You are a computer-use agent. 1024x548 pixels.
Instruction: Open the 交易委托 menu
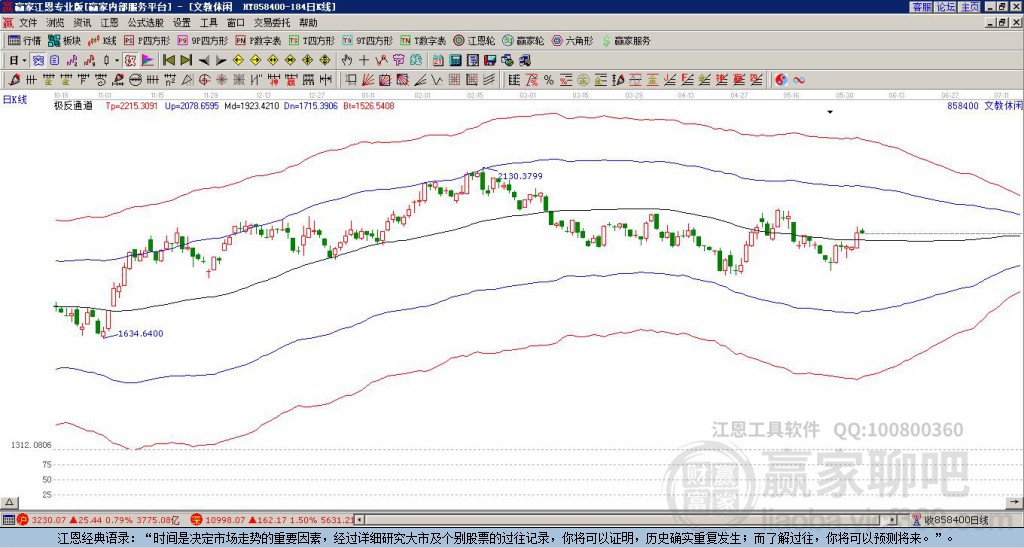tap(272, 23)
